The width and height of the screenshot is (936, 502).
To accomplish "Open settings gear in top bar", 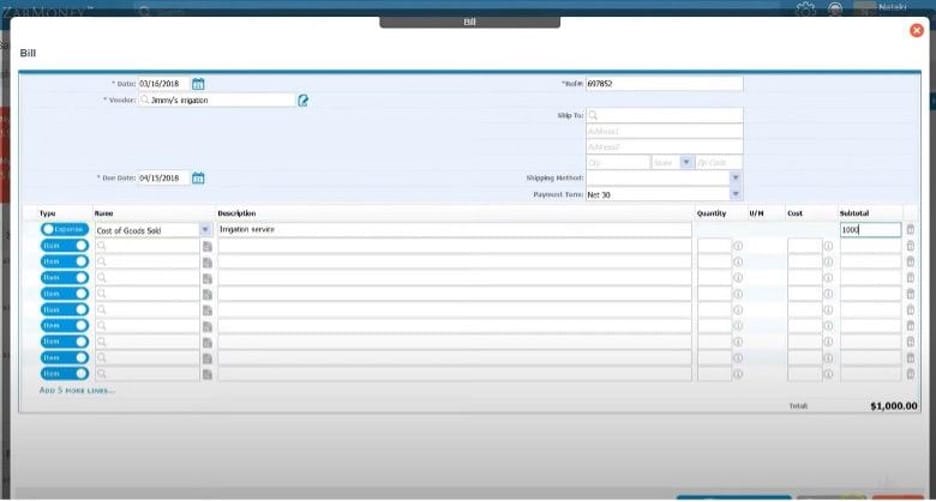I will (803, 9).
